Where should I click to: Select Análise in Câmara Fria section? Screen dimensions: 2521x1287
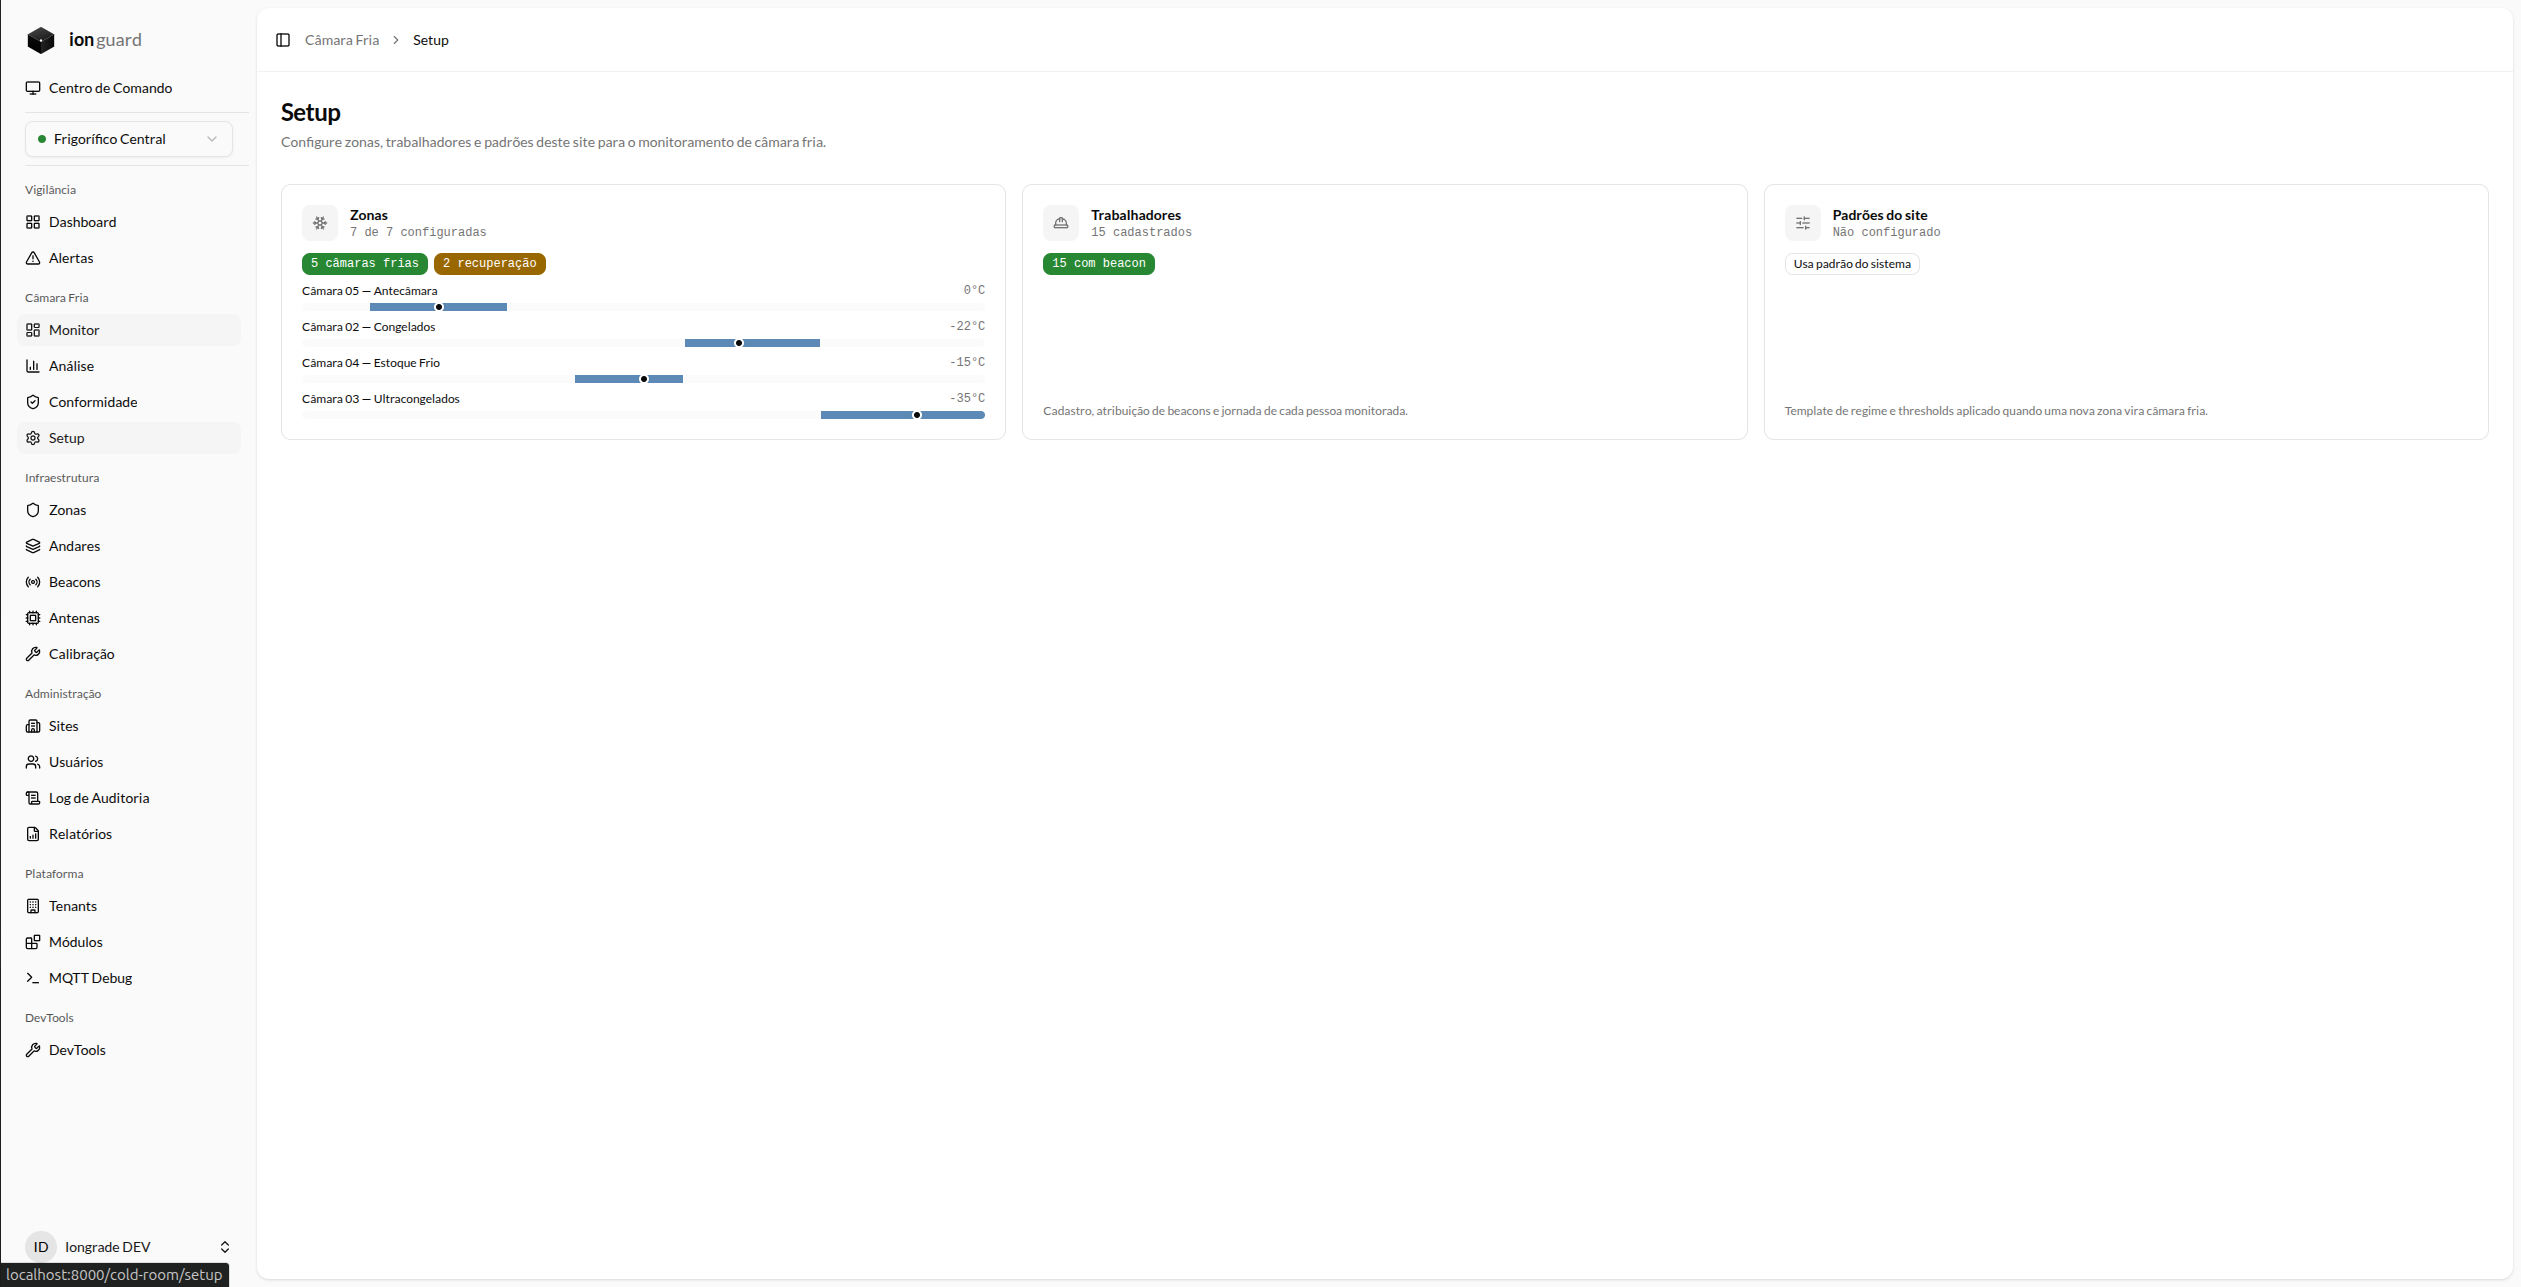point(129,366)
